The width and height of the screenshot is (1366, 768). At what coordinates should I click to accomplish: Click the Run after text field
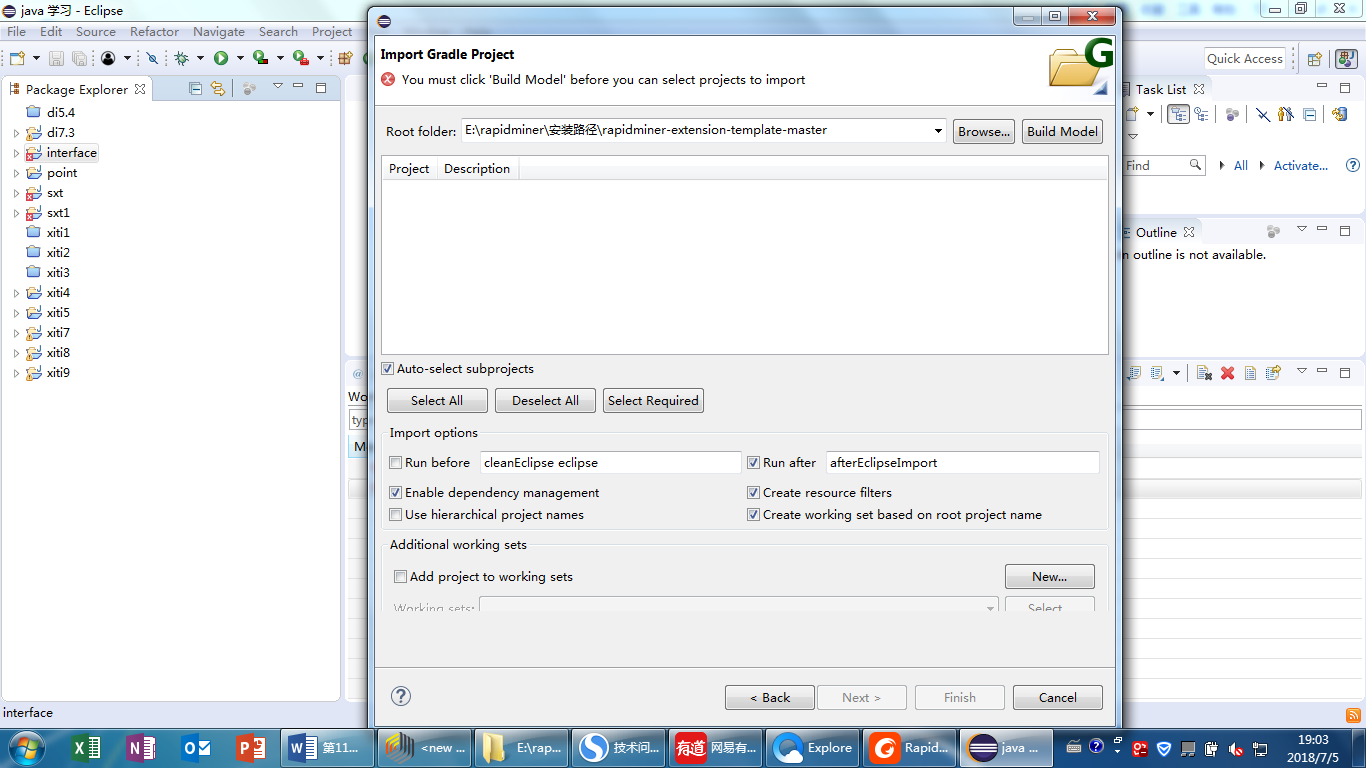962,463
